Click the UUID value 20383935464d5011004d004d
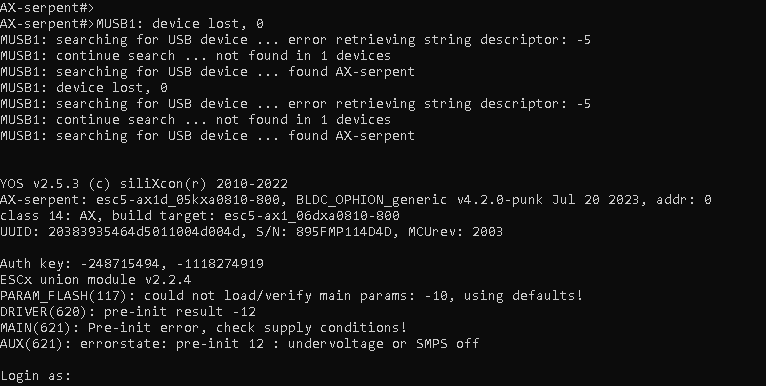Image resolution: width=766 pixels, height=386 pixels. (144, 232)
